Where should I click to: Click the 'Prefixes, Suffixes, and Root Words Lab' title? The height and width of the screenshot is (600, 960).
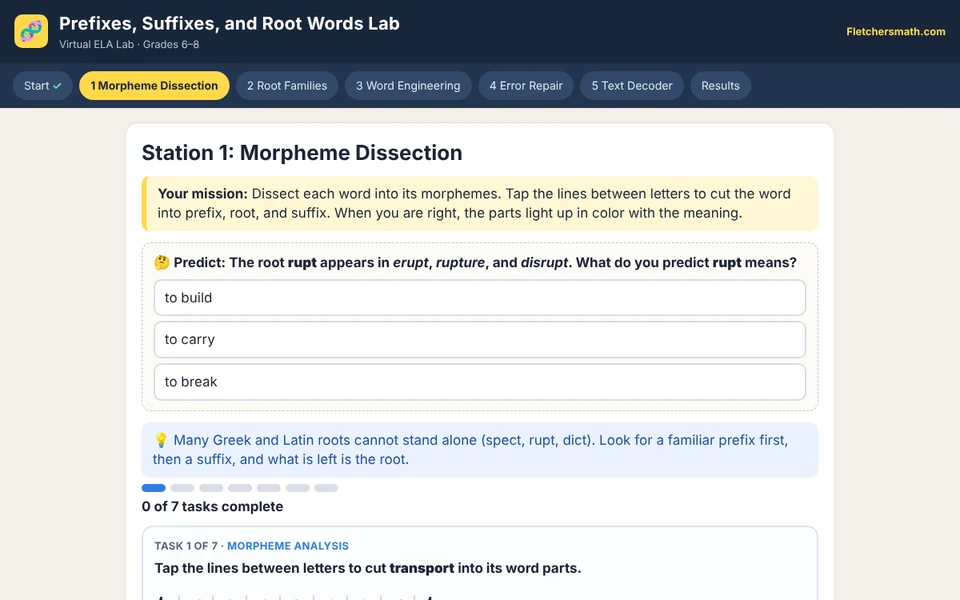(229, 23)
